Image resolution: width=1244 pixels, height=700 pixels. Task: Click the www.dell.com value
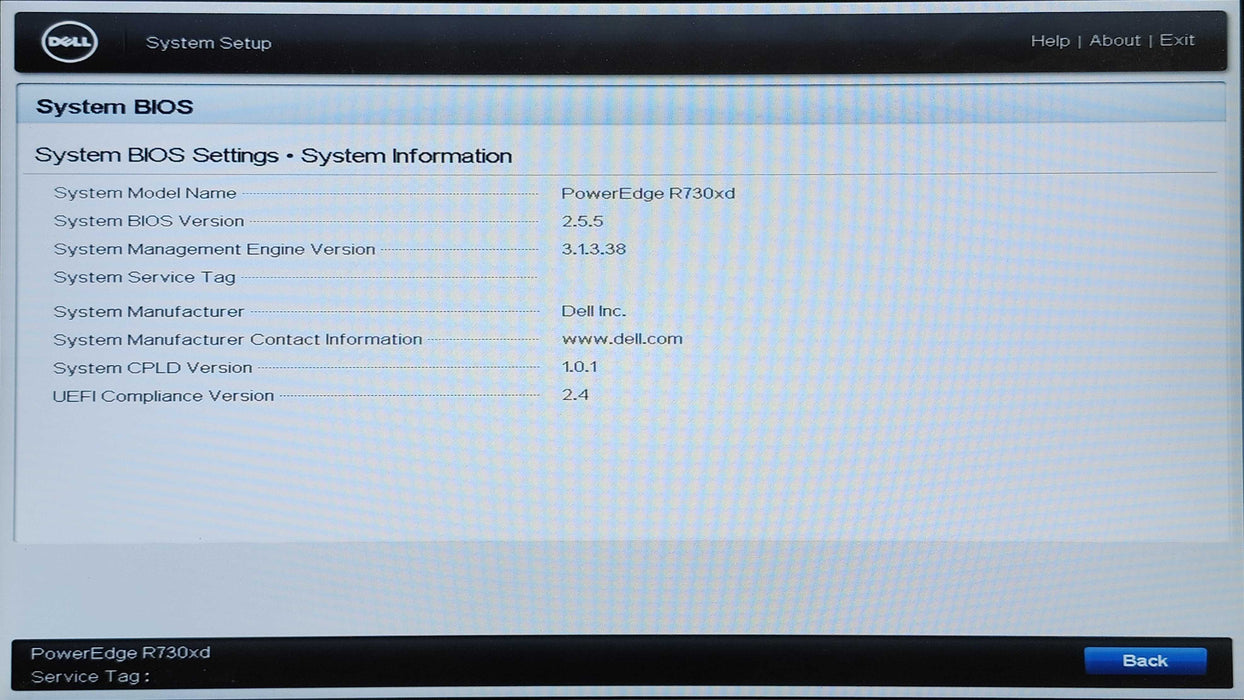[622, 339]
